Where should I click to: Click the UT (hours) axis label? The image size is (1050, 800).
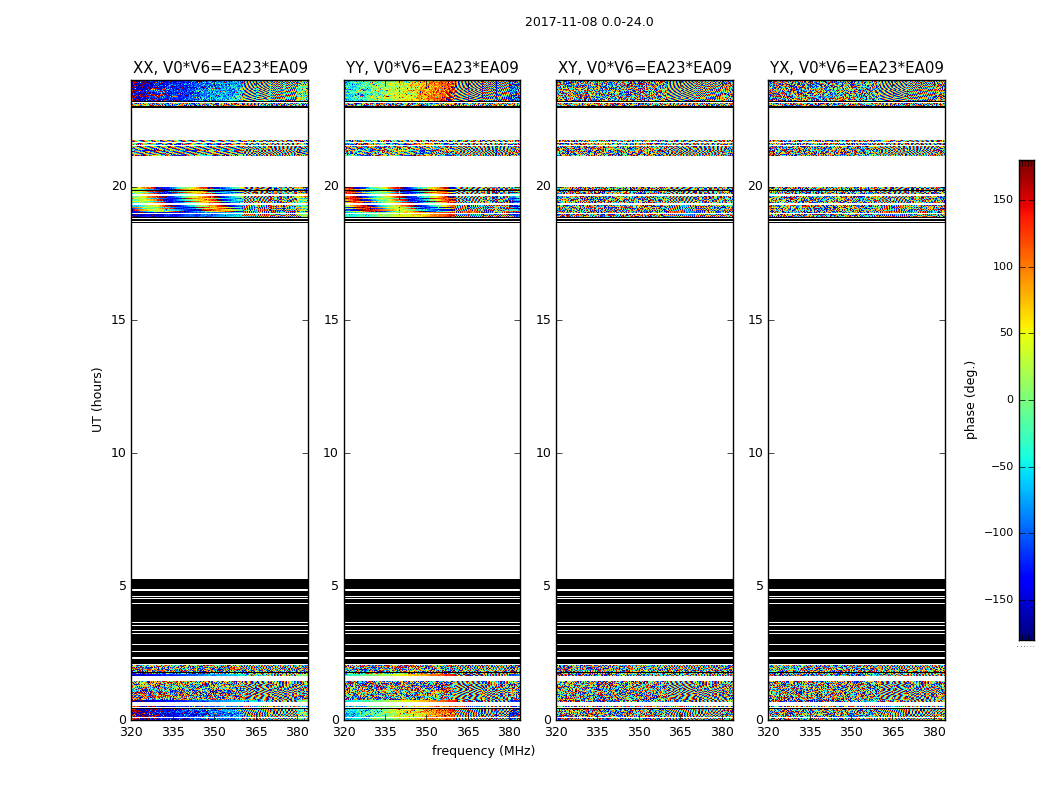98,399
